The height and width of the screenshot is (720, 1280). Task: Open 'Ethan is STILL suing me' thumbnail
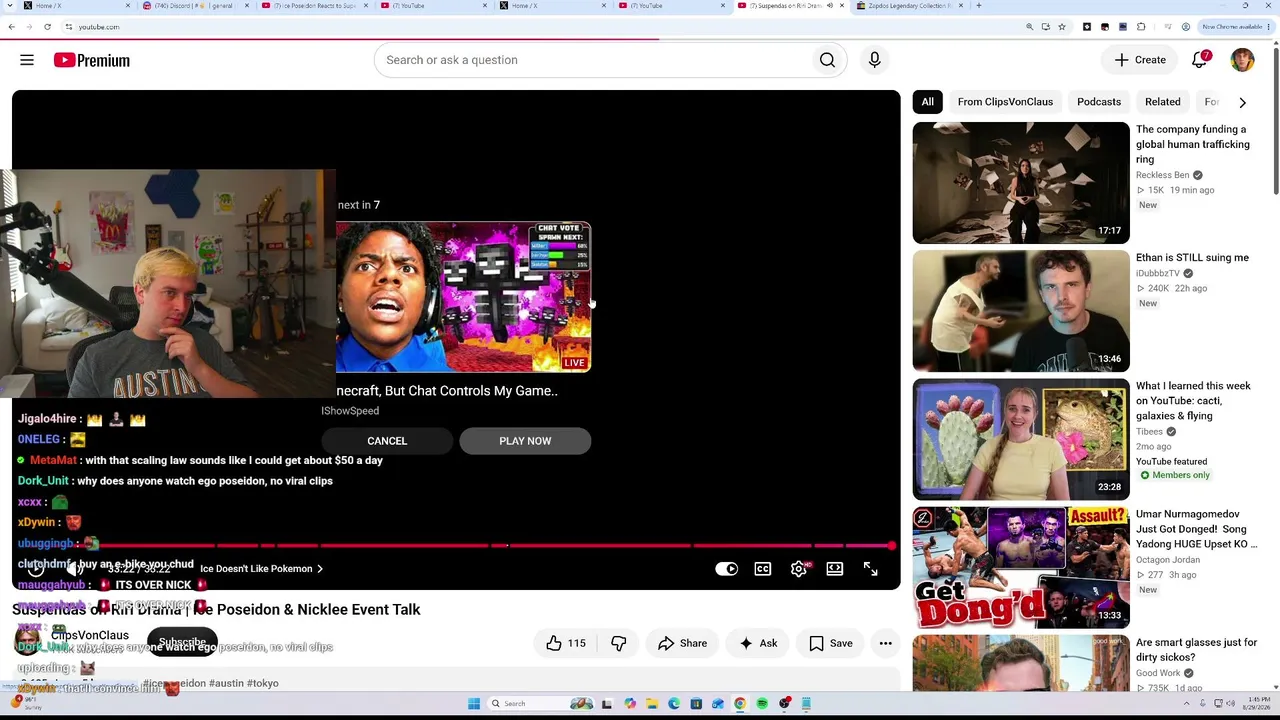[x=1021, y=311]
